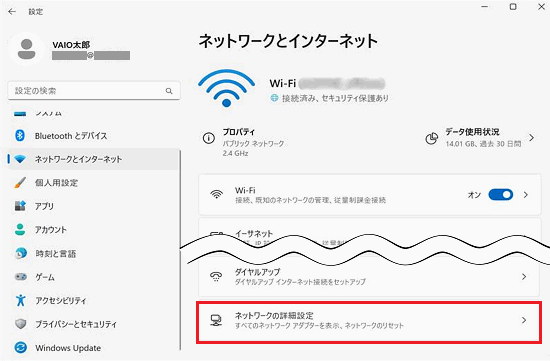Maximize the 設定 window
Viewport: 550px width, 361px height.
[513, 7]
